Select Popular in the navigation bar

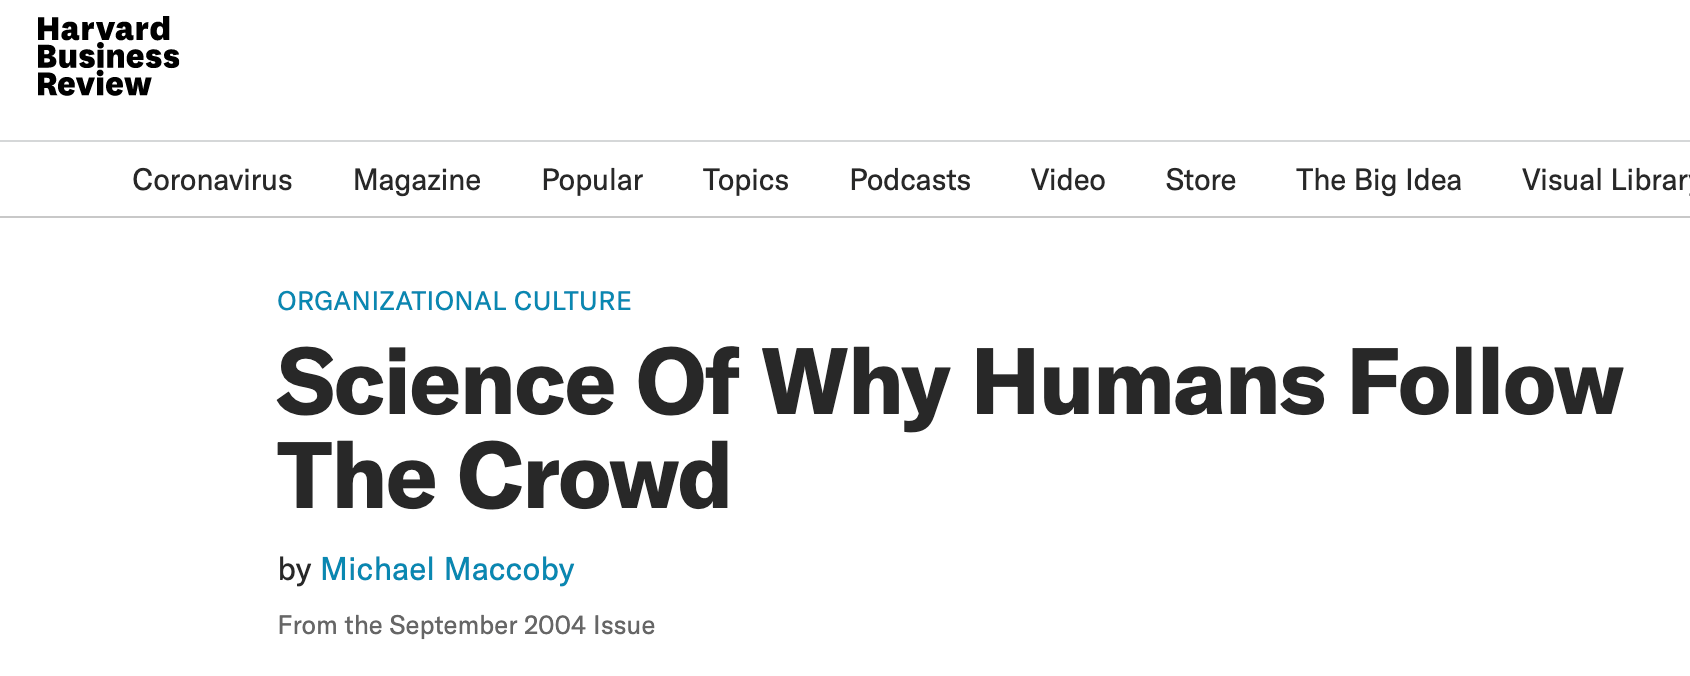pyautogui.click(x=592, y=180)
